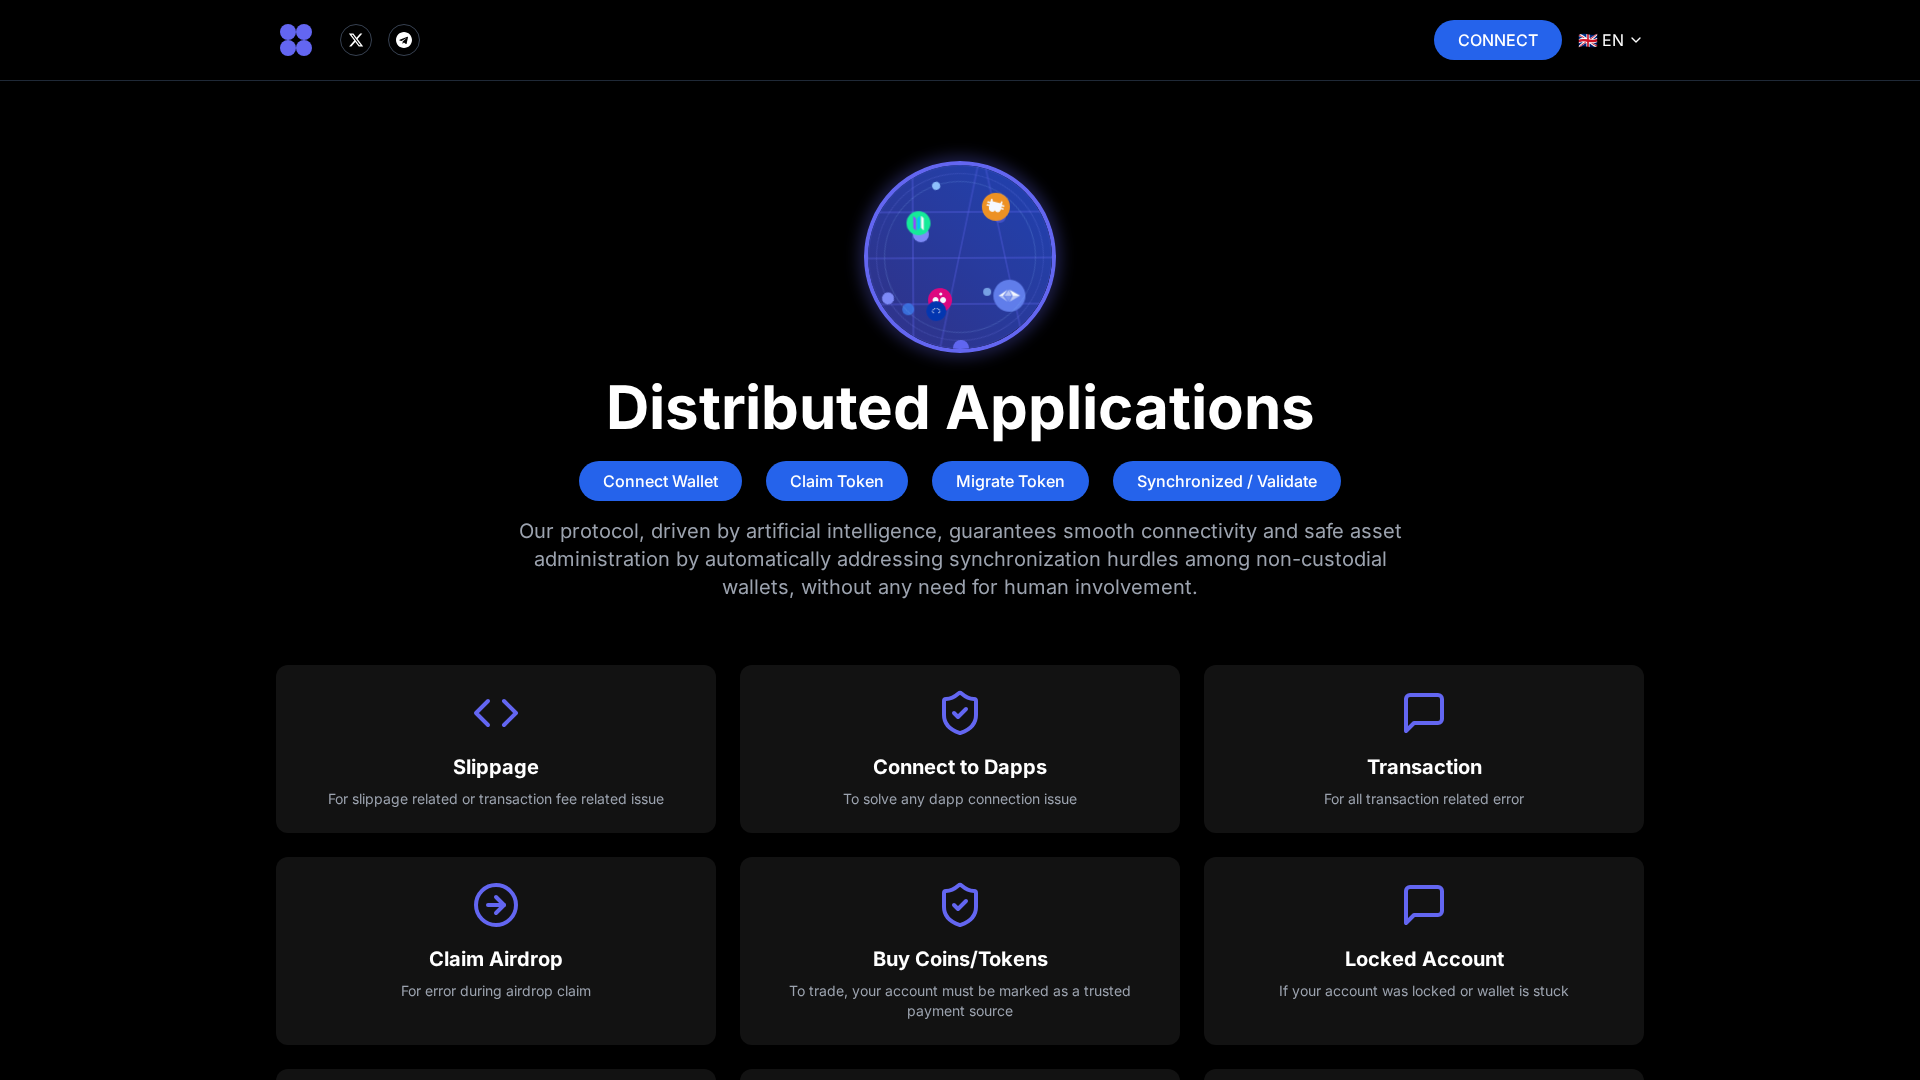Screen dimensions: 1920x1080
Task: Click 'For error during airdrop claim' text
Action: [496, 991]
